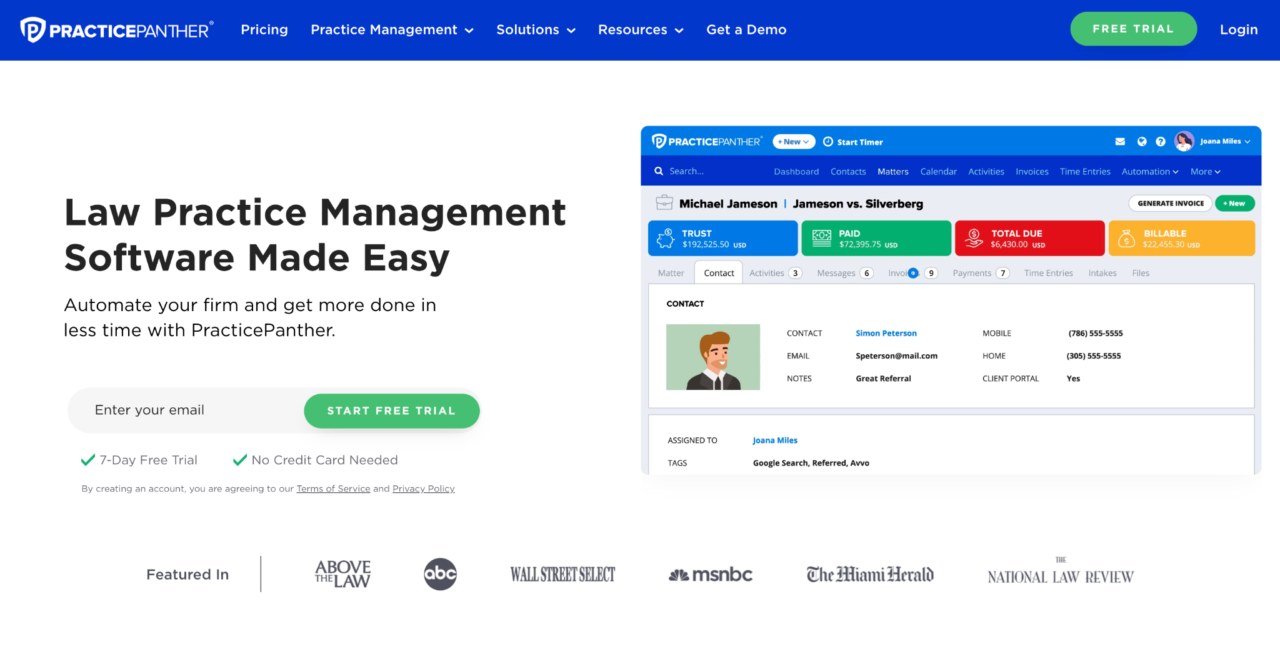Go to the Pricing page

point(264,30)
